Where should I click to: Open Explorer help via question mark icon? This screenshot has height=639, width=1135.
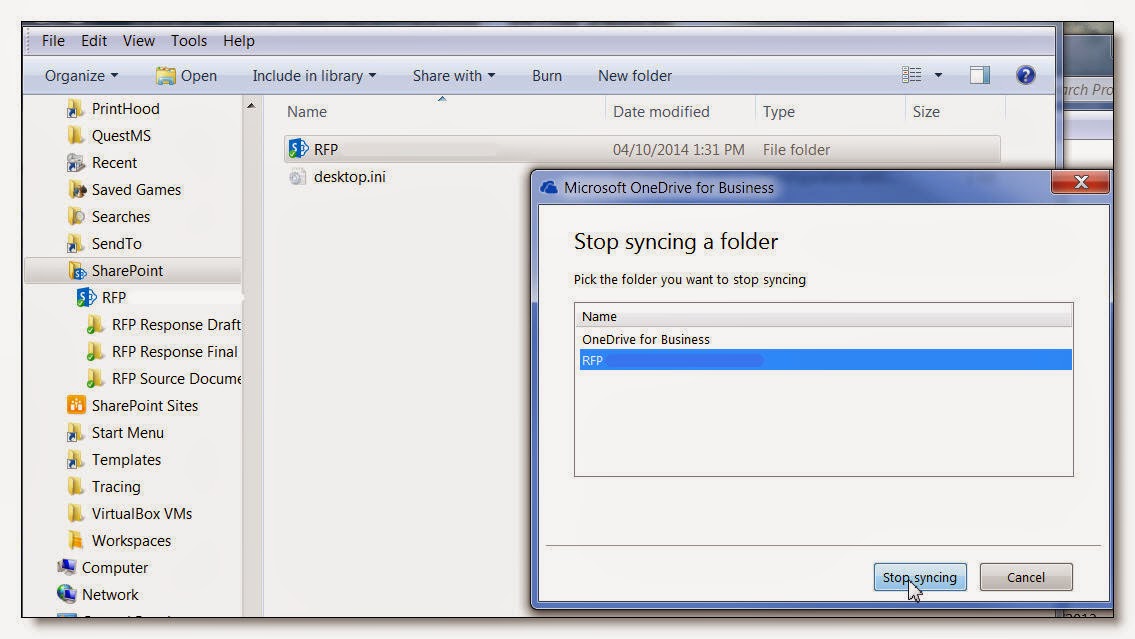[x=1026, y=75]
